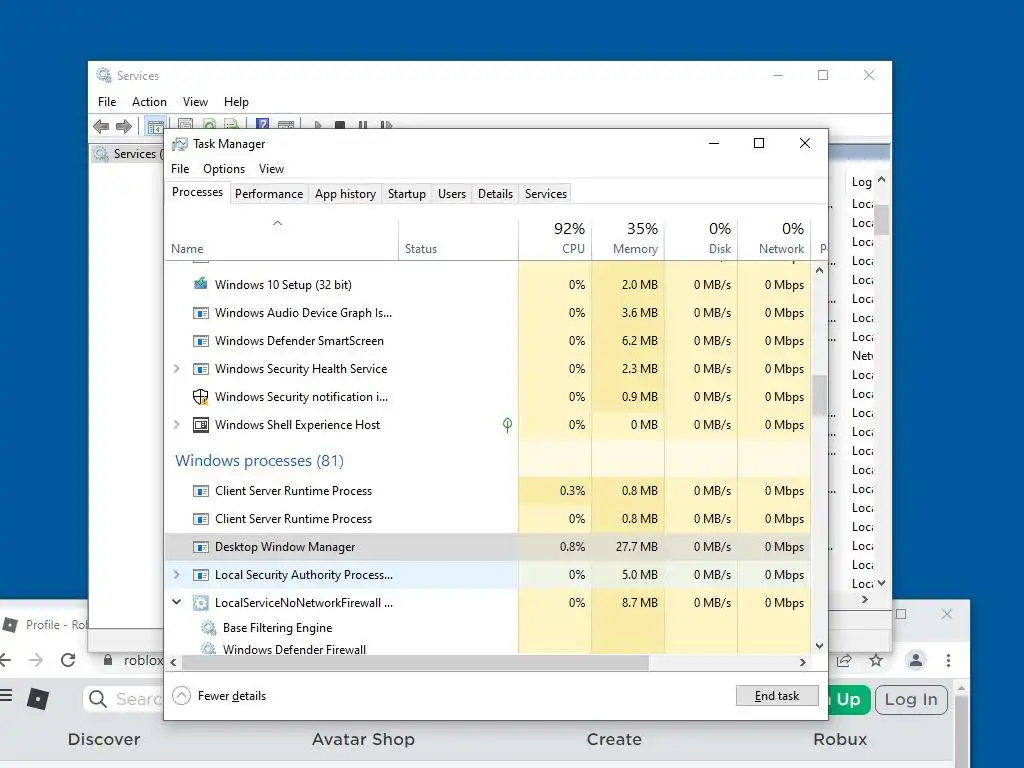Switch to the Details tab

tap(495, 194)
